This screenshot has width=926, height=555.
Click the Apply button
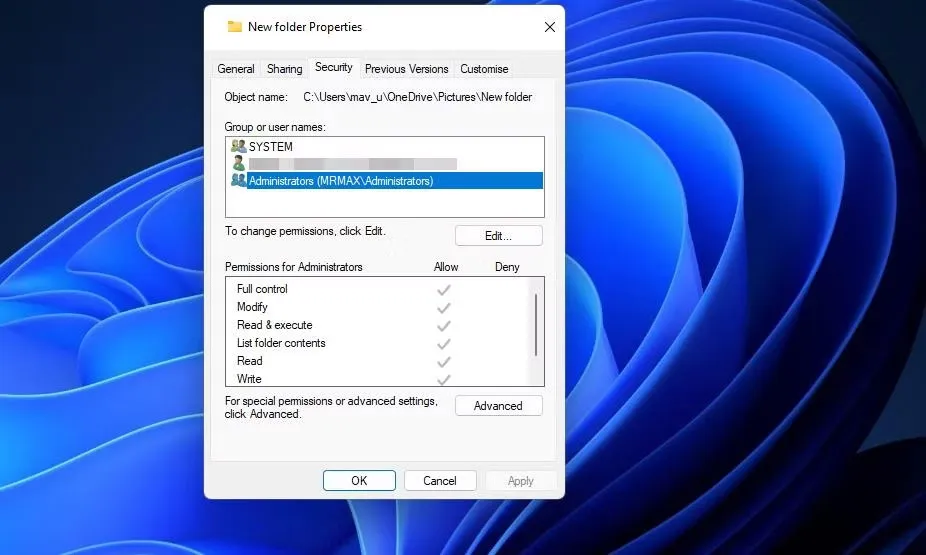520,481
